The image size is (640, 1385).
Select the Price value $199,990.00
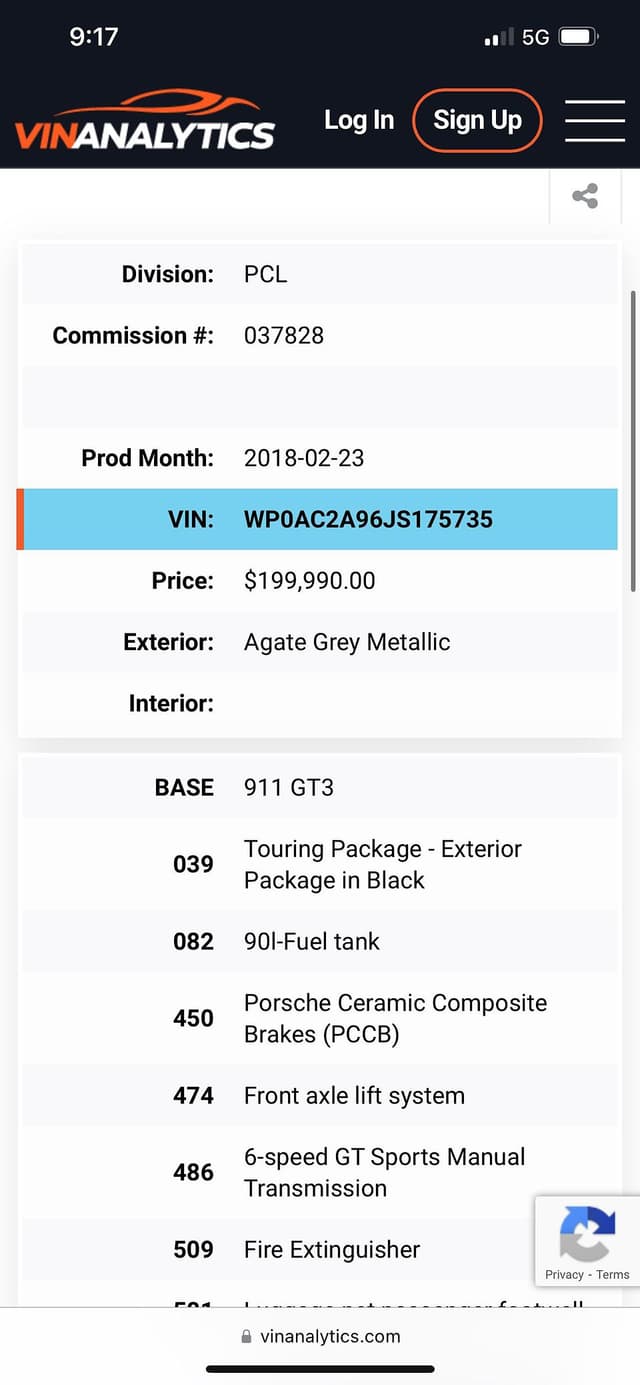point(309,581)
